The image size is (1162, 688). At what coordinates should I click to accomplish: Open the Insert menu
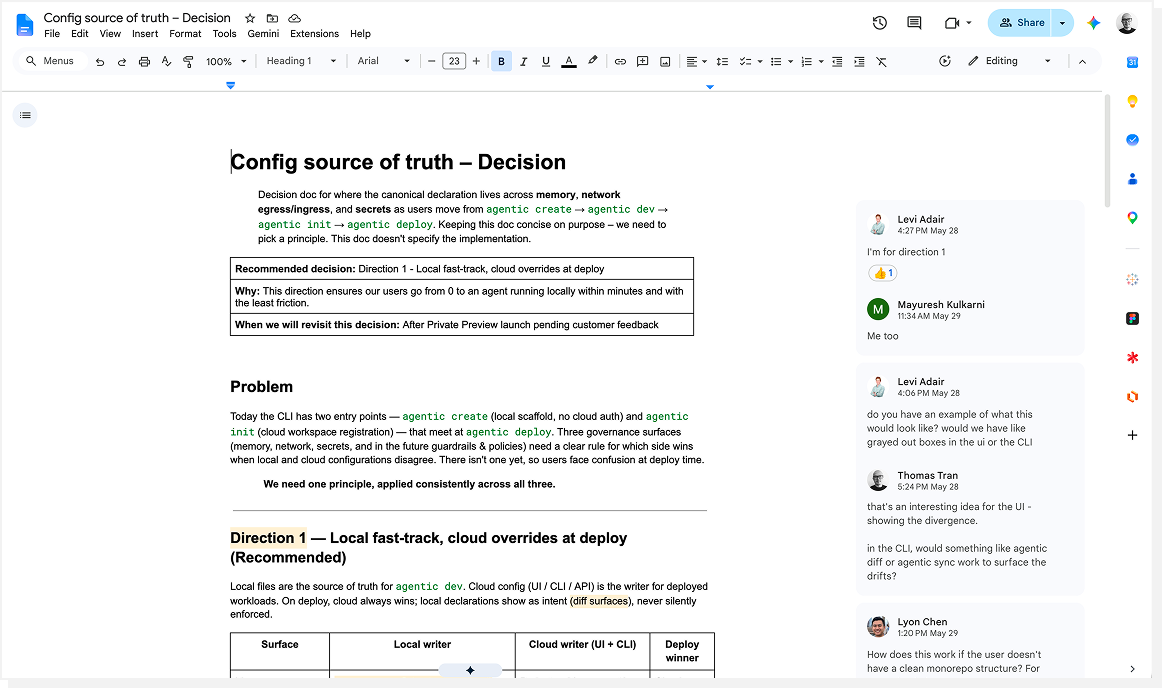click(x=145, y=33)
